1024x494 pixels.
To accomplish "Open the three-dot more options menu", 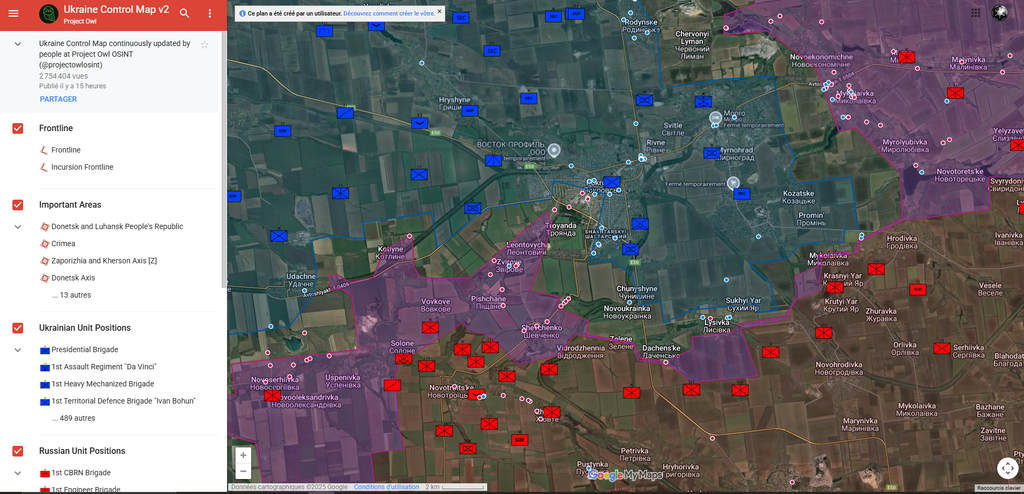I will [x=210, y=14].
